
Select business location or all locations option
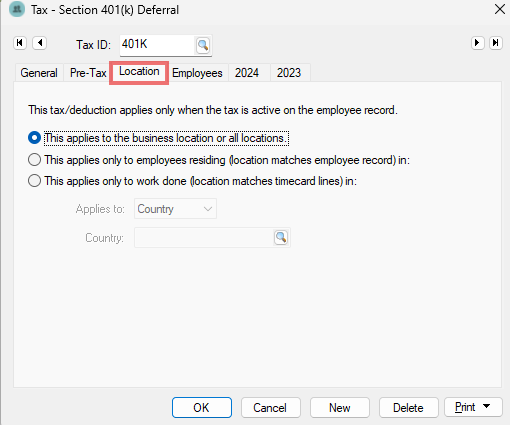point(34,138)
